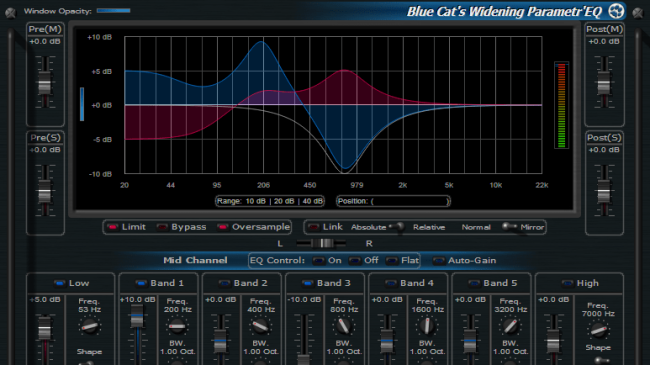Click the Low band 53 Hz value
The height and width of the screenshot is (365, 650).
[x=90, y=310]
